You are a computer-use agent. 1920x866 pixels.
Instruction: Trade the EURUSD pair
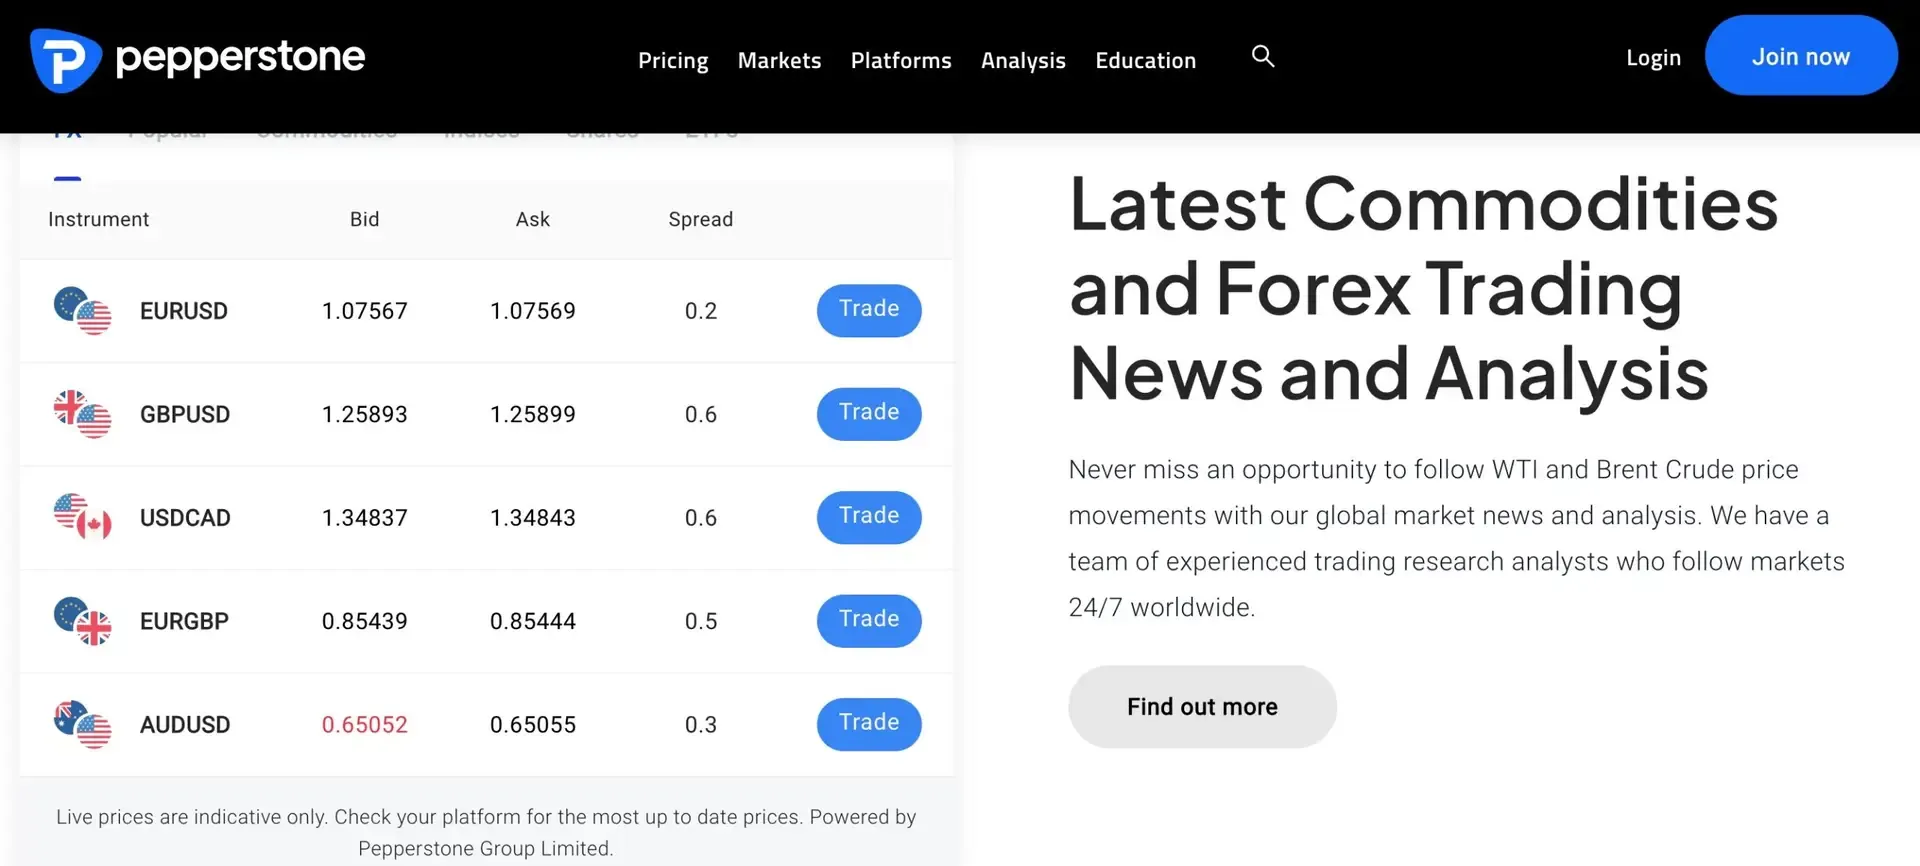pyautogui.click(x=869, y=310)
